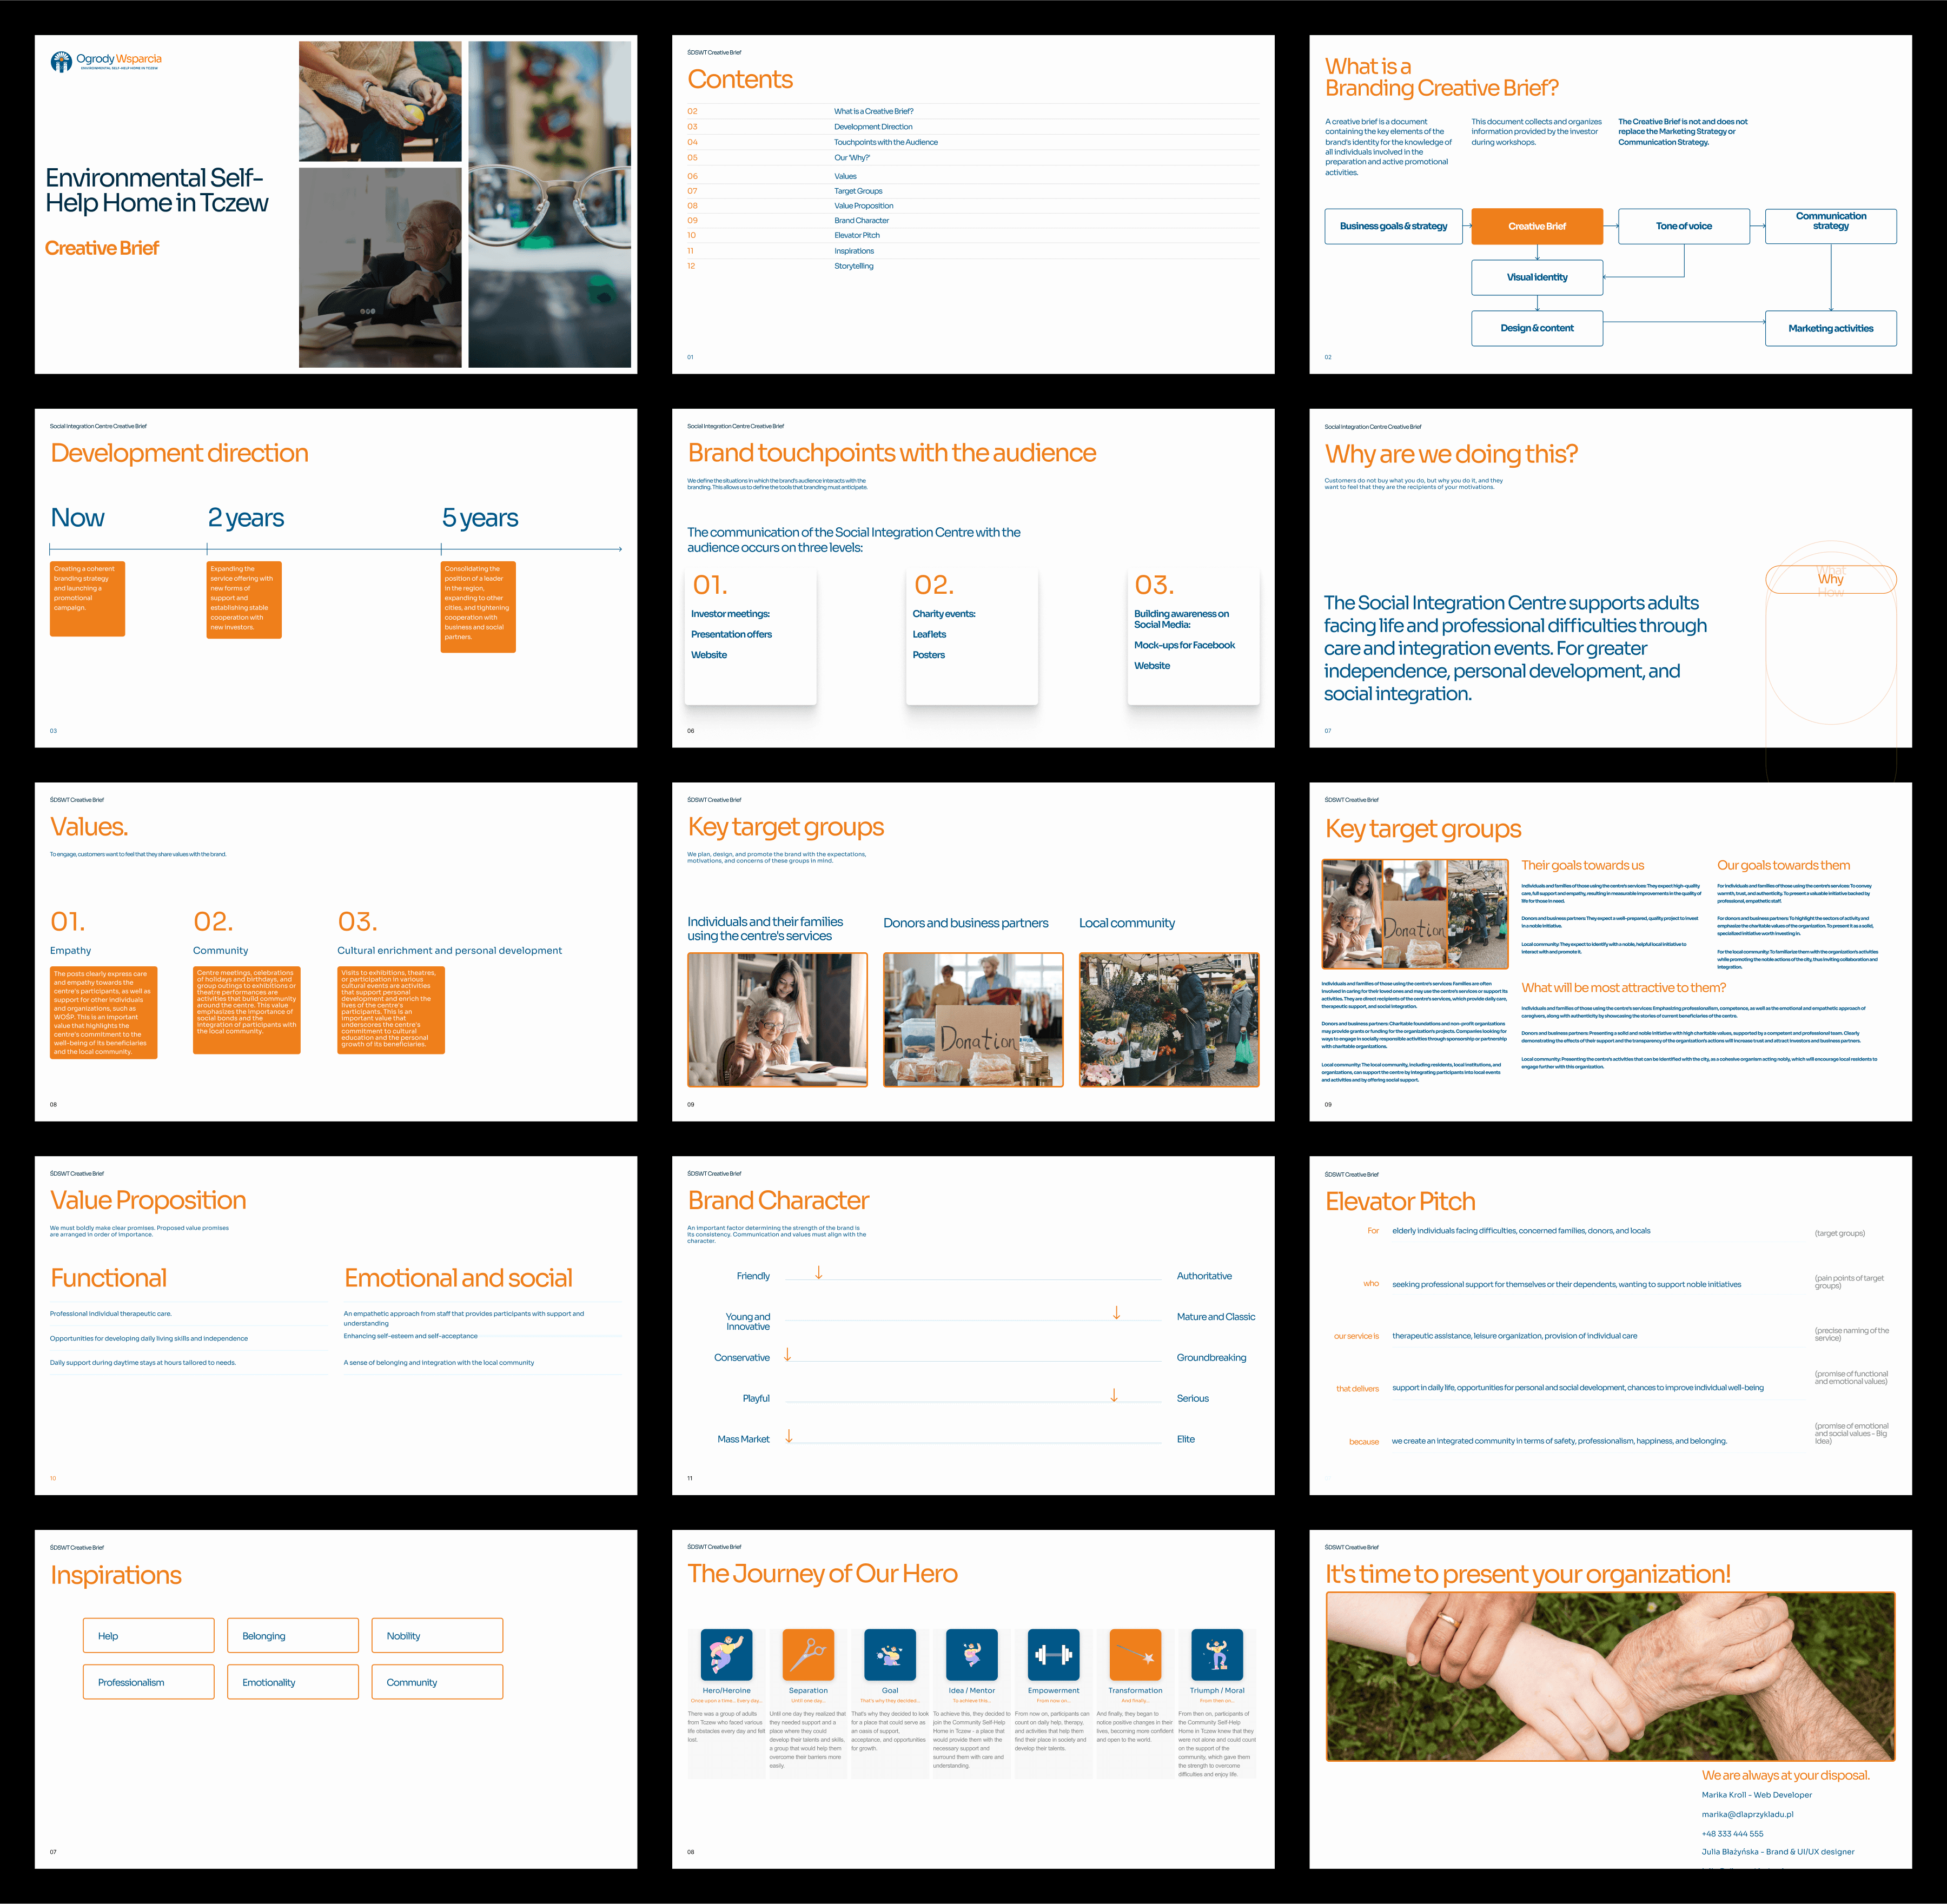
Task: Click the Marketing activities flowchart box
Action: coord(1830,328)
